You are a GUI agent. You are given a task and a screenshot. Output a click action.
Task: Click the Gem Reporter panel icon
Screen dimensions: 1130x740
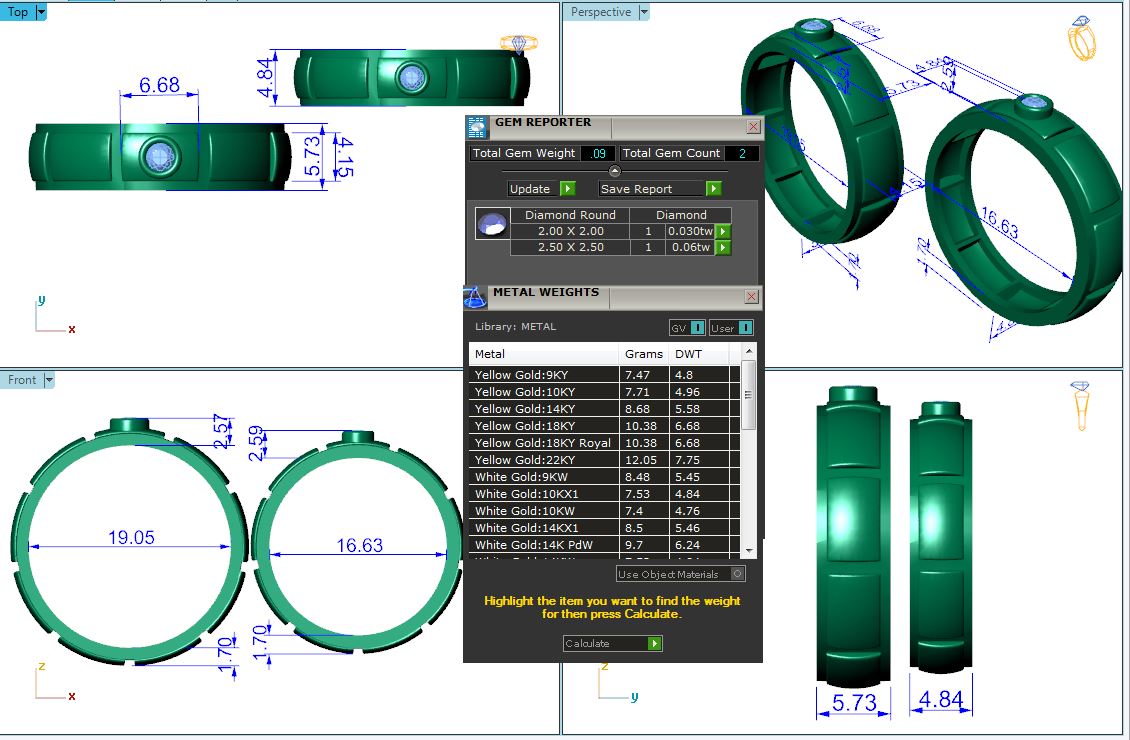coord(477,127)
